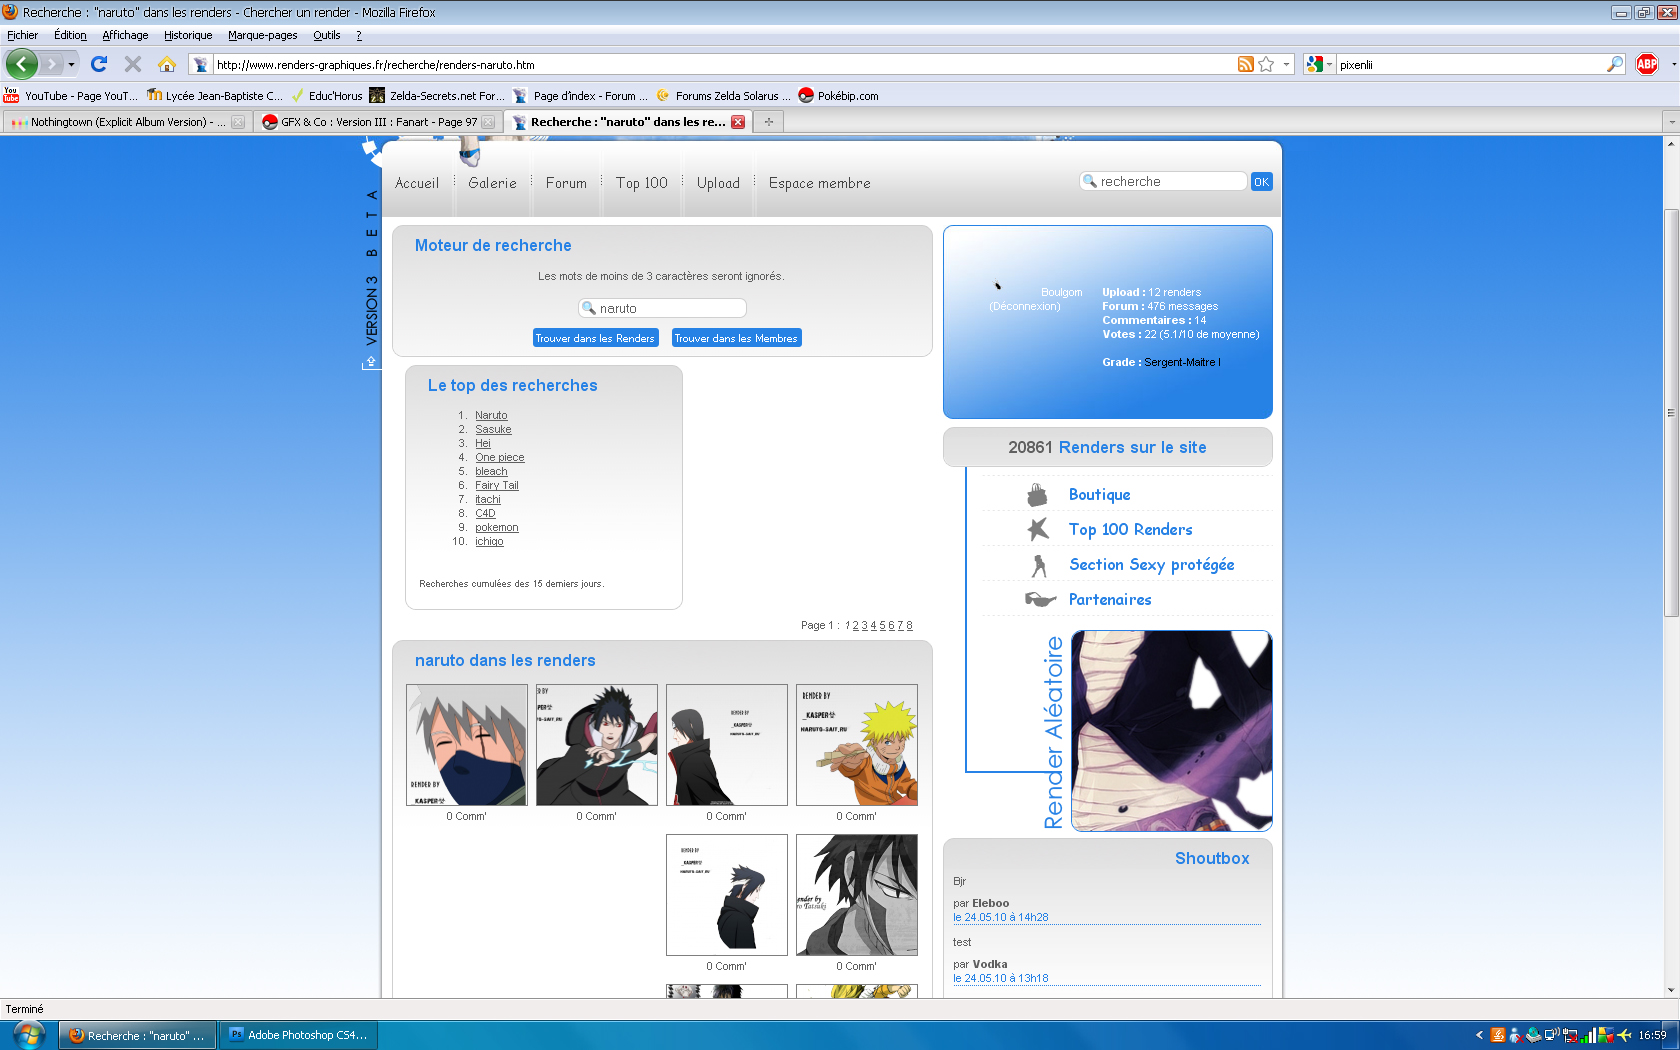1680x1050 pixels.
Task: Open the Affichage menu
Action: tap(125, 35)
